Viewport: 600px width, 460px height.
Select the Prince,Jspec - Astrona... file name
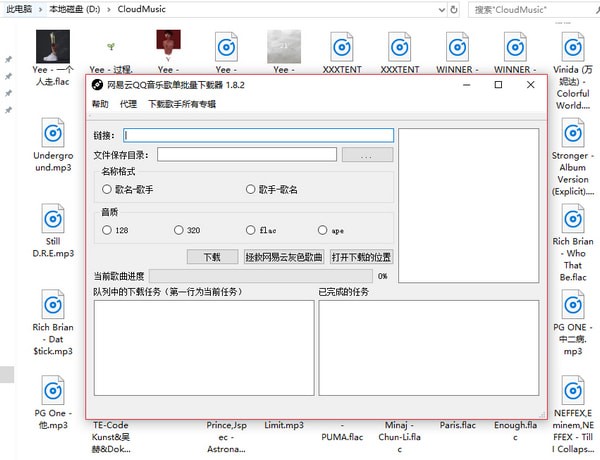click(227, 437)
